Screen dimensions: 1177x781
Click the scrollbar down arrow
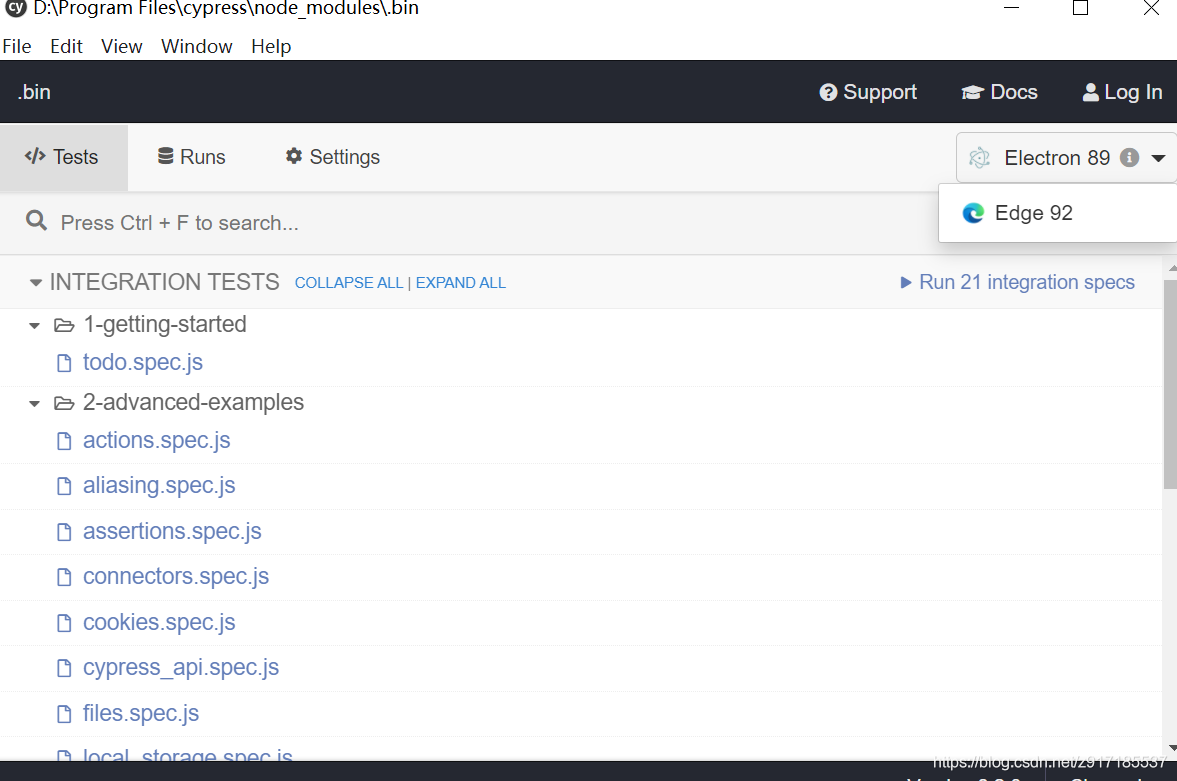[x=1172, y=748]
